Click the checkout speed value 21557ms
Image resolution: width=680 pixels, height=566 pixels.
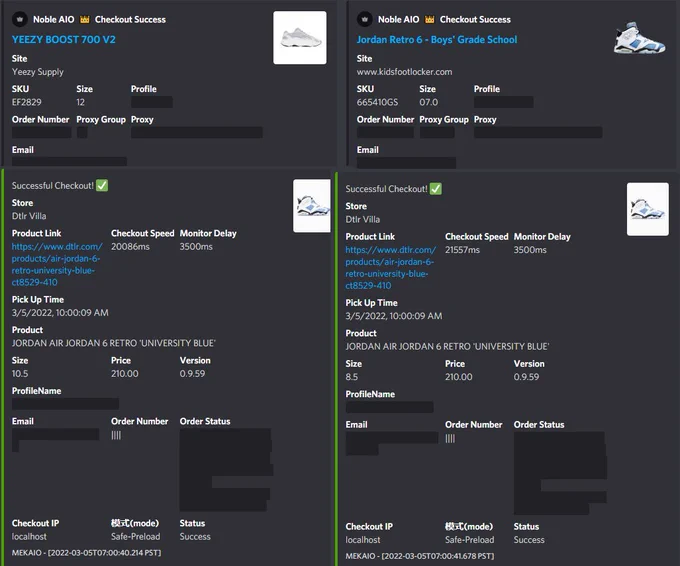[462, 250]
